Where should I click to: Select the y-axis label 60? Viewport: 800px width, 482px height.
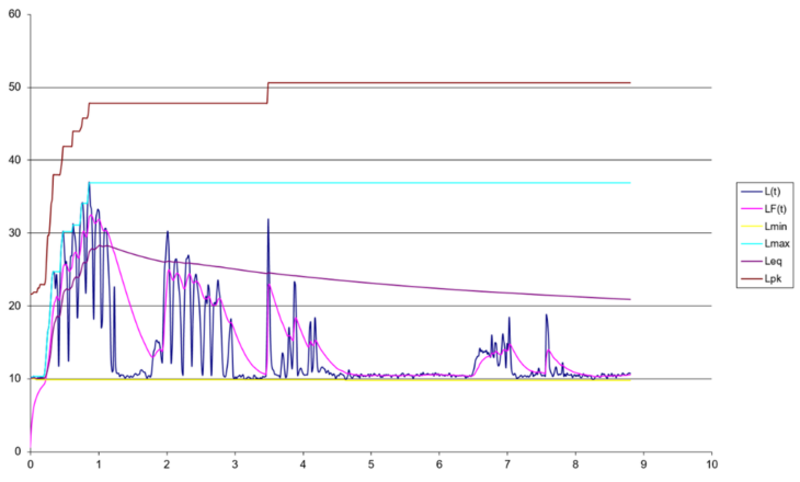tap(15, 15)
